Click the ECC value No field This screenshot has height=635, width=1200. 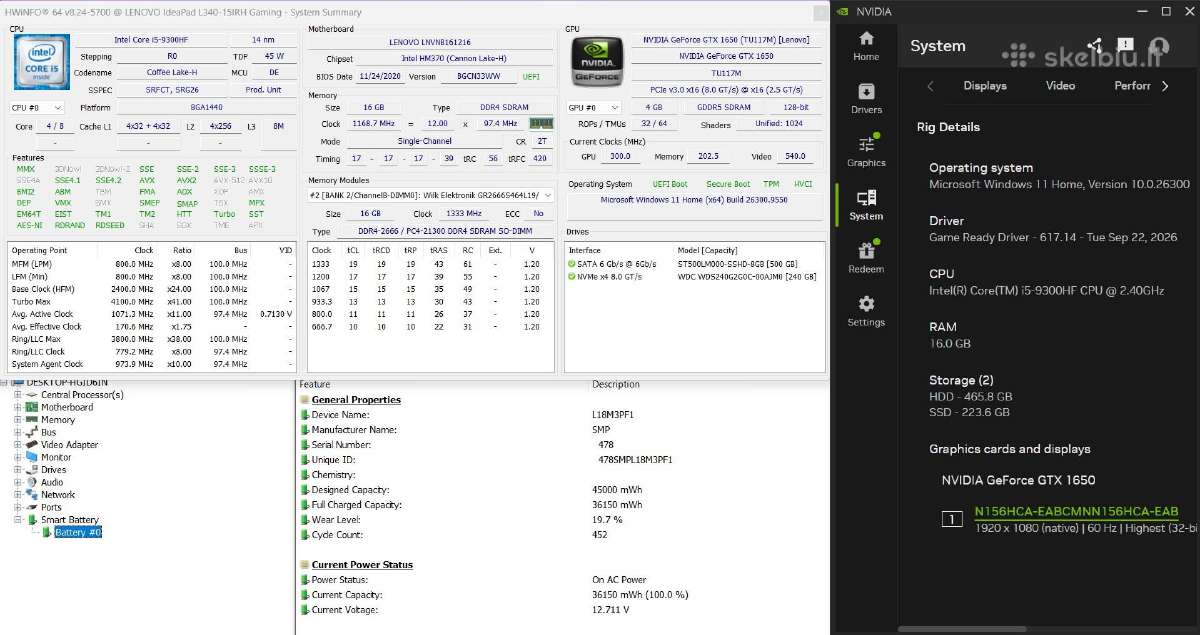pyautogui.click(x=539, y=213)
